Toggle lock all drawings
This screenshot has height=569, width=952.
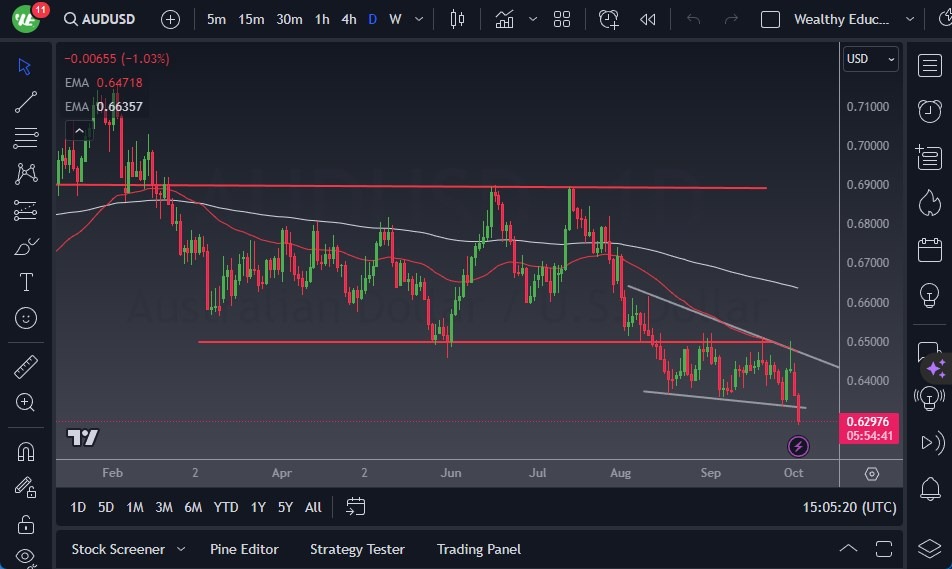tap(26, 523)
